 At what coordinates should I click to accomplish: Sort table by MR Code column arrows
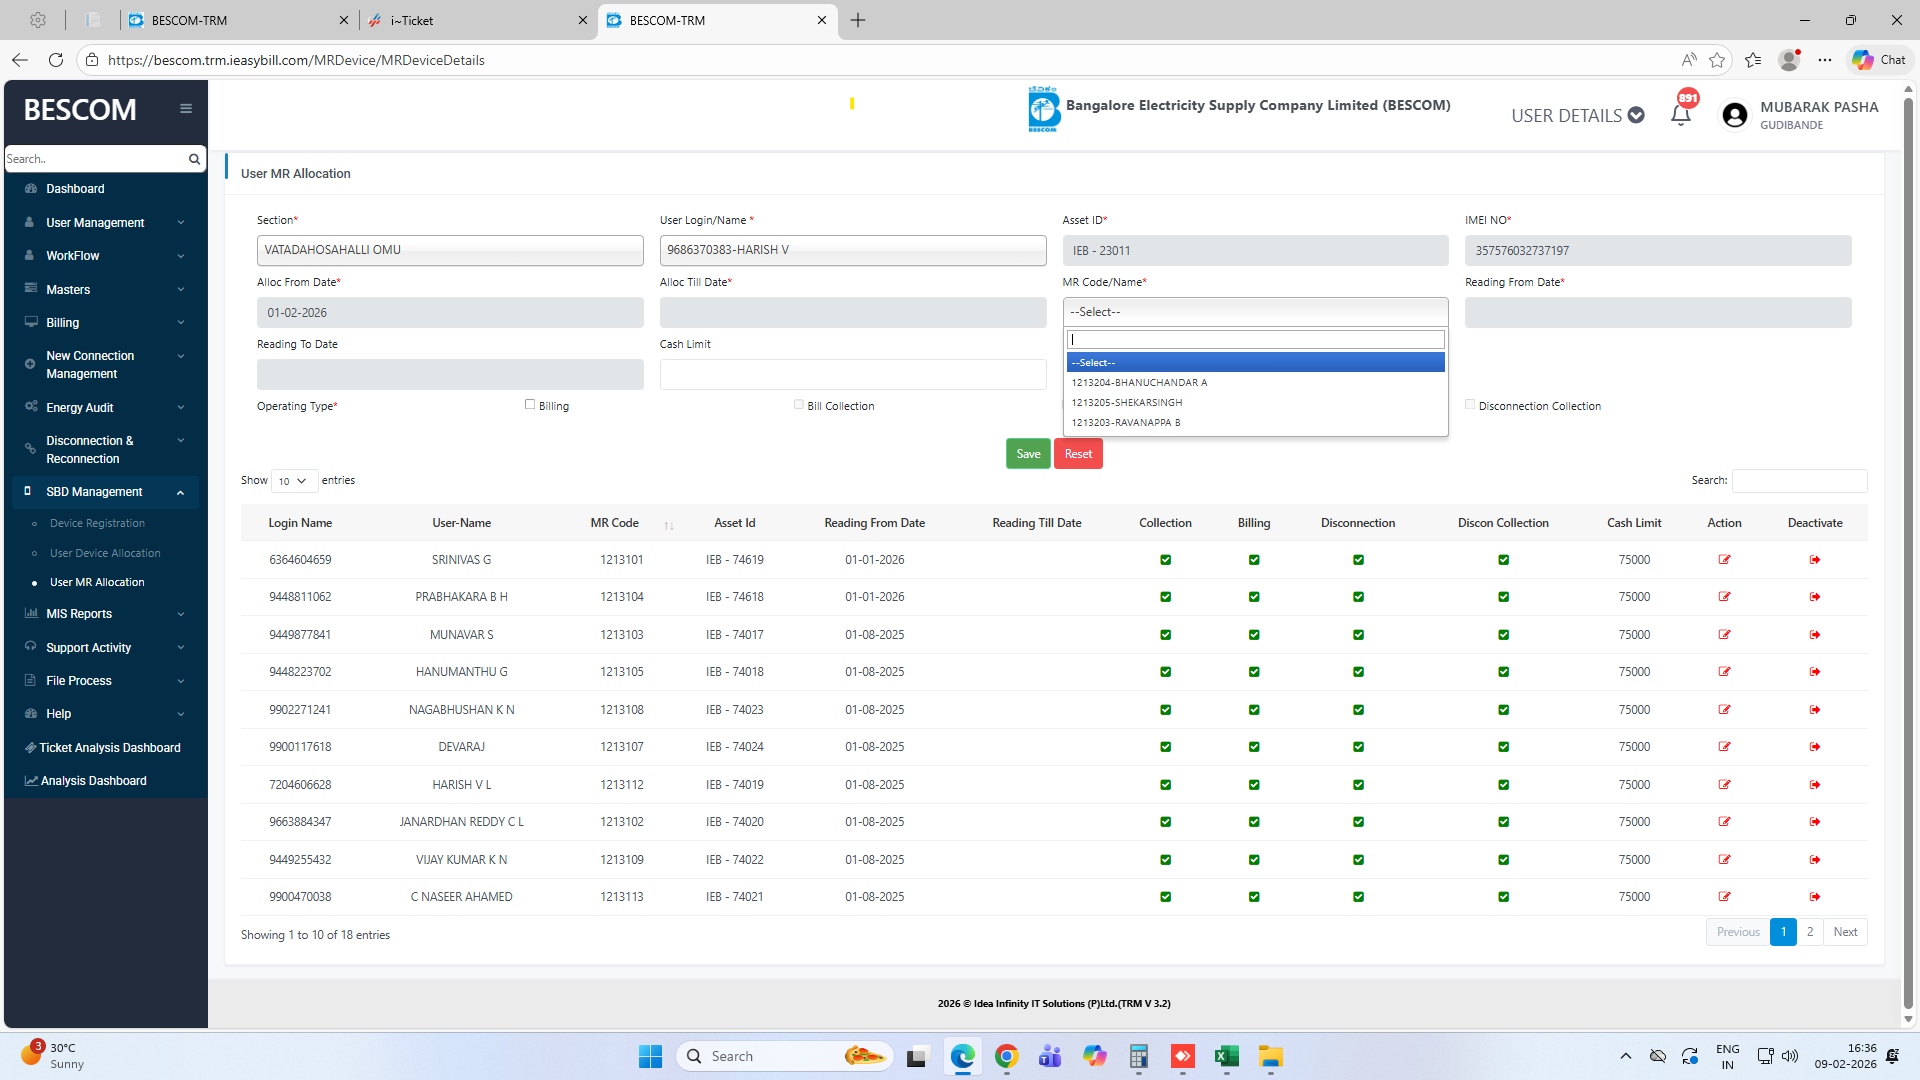669,524
